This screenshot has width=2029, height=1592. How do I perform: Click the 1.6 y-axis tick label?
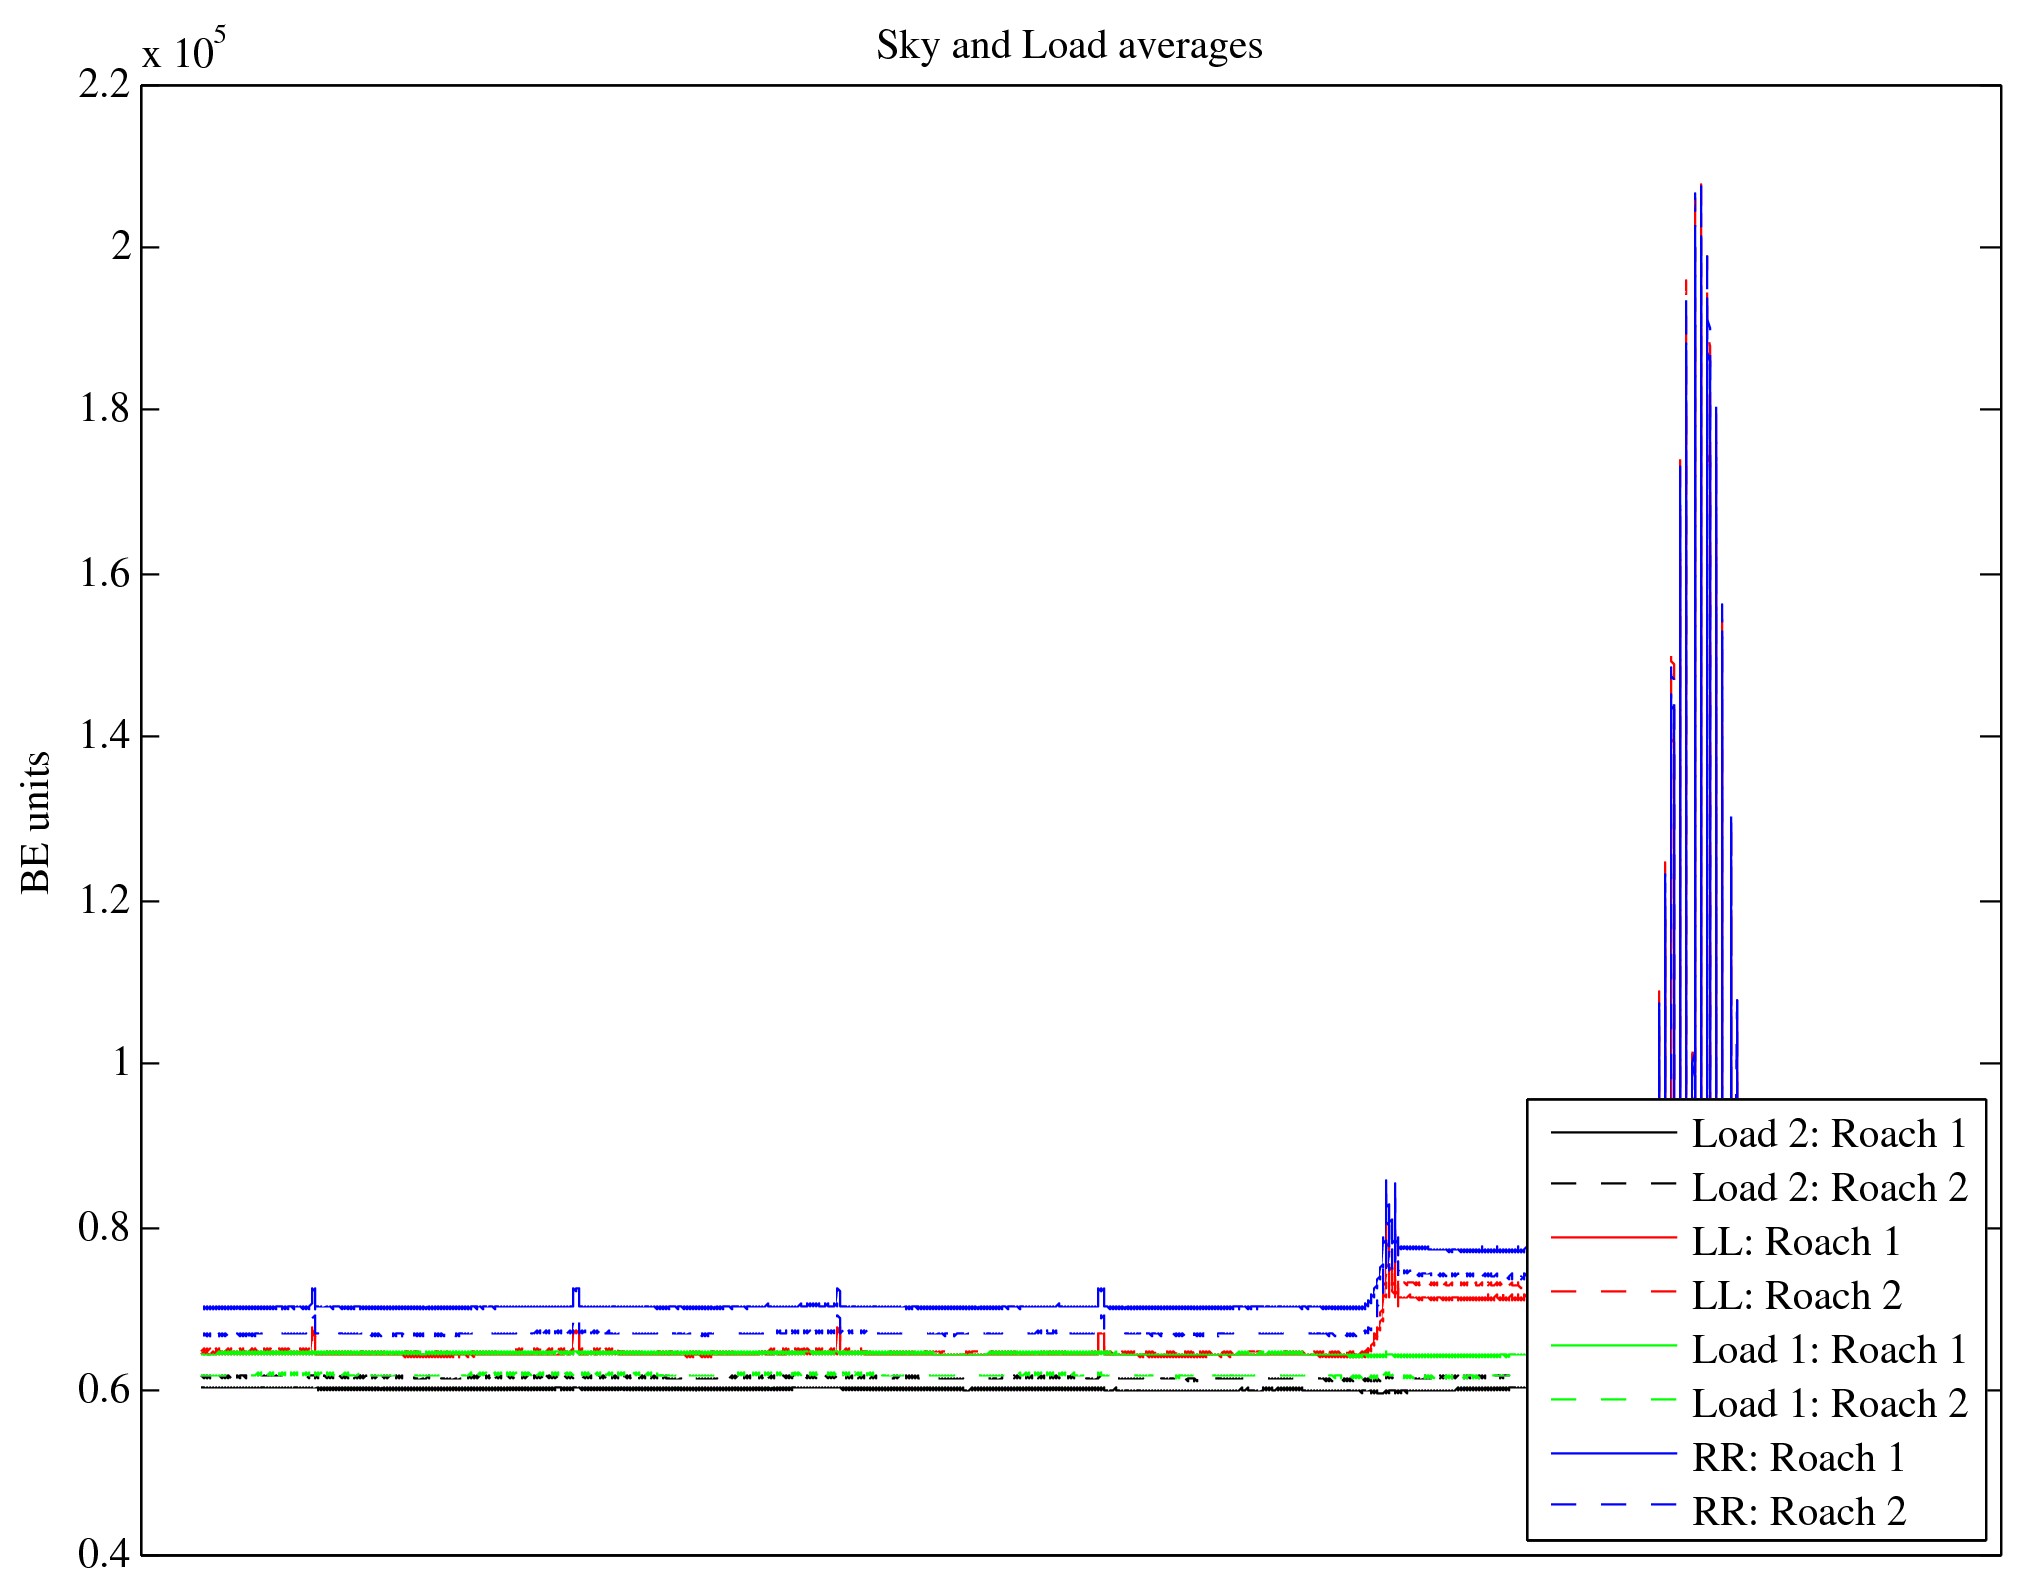105,574
